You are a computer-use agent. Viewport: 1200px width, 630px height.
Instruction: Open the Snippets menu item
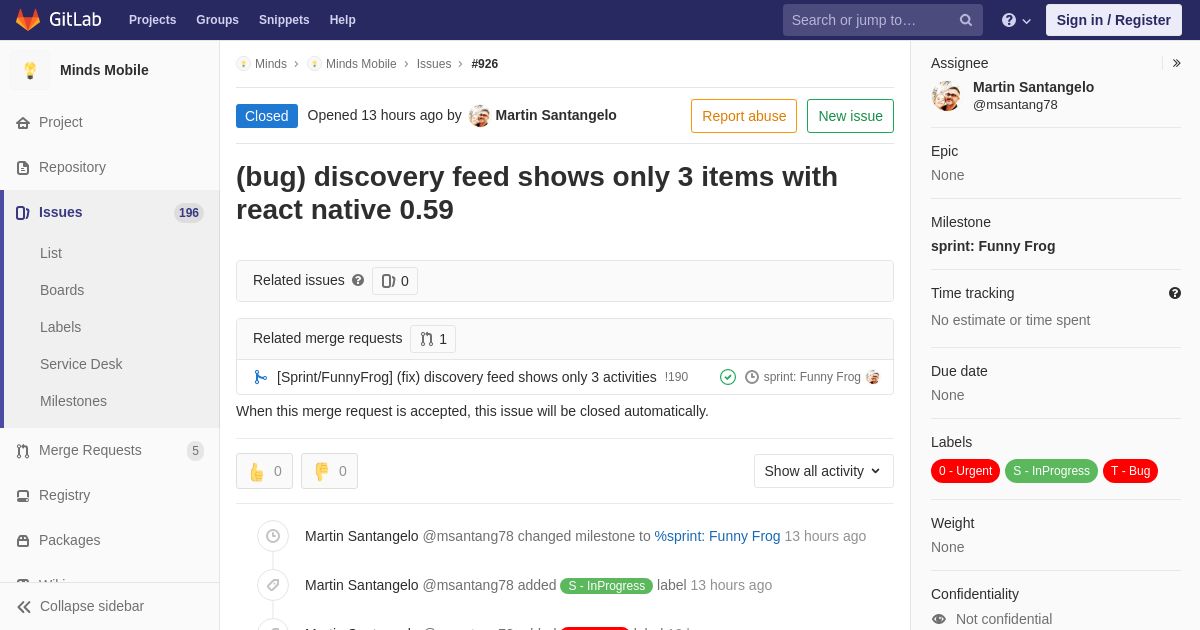coord(284,20)
